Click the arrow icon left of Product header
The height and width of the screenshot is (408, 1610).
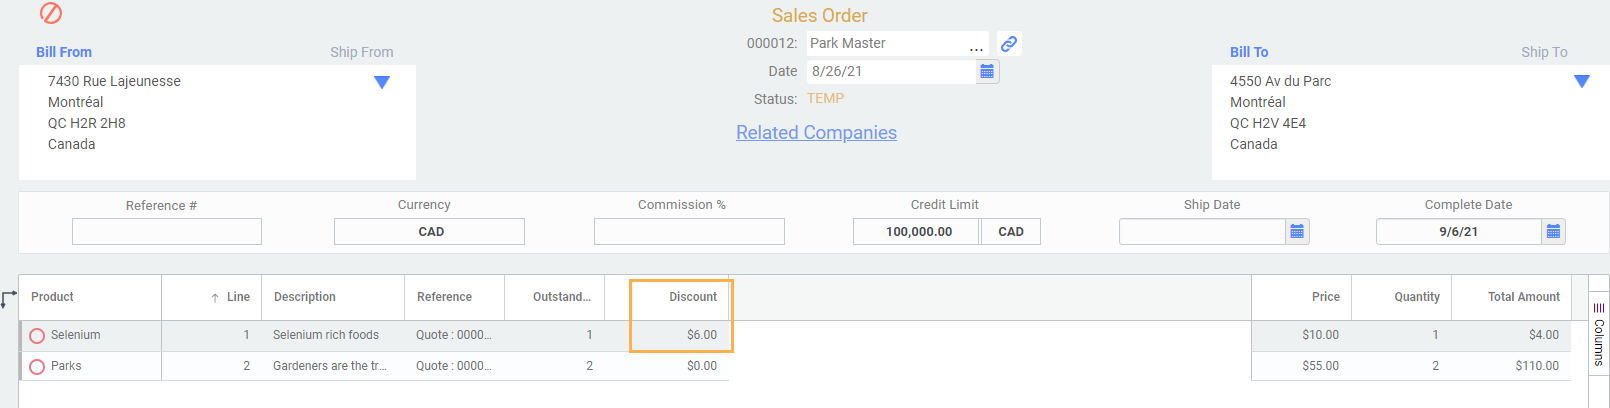(x=9, y=298)
